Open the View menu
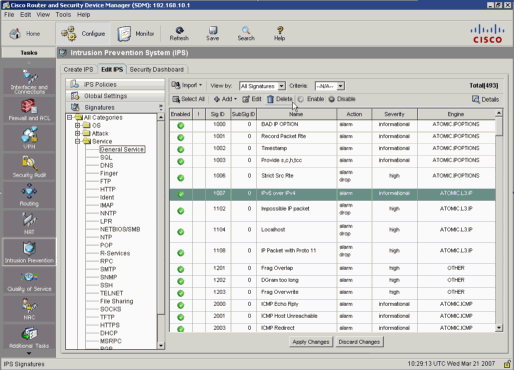514x370 pixels. pos(43,15)
